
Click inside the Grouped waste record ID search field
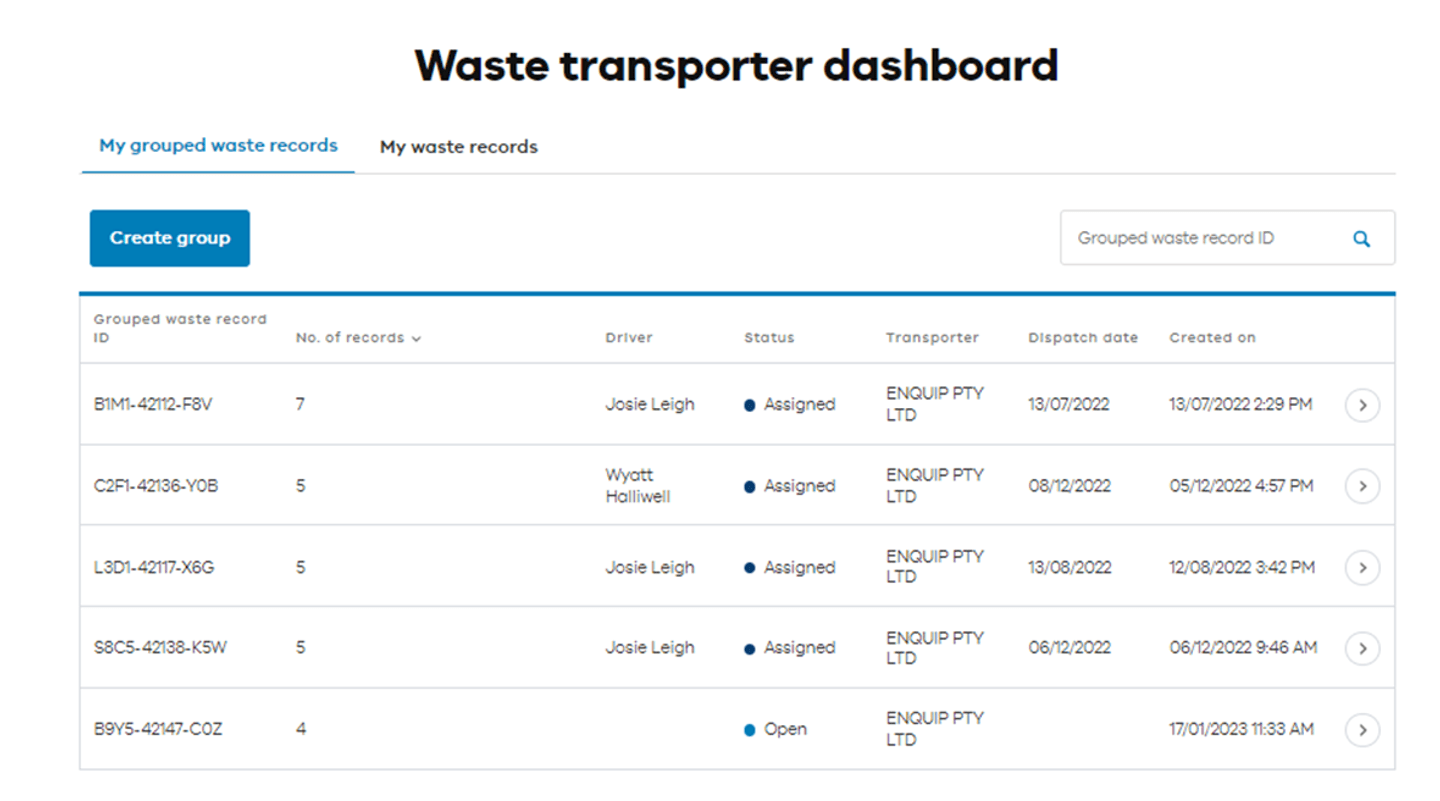(1180, 238)
